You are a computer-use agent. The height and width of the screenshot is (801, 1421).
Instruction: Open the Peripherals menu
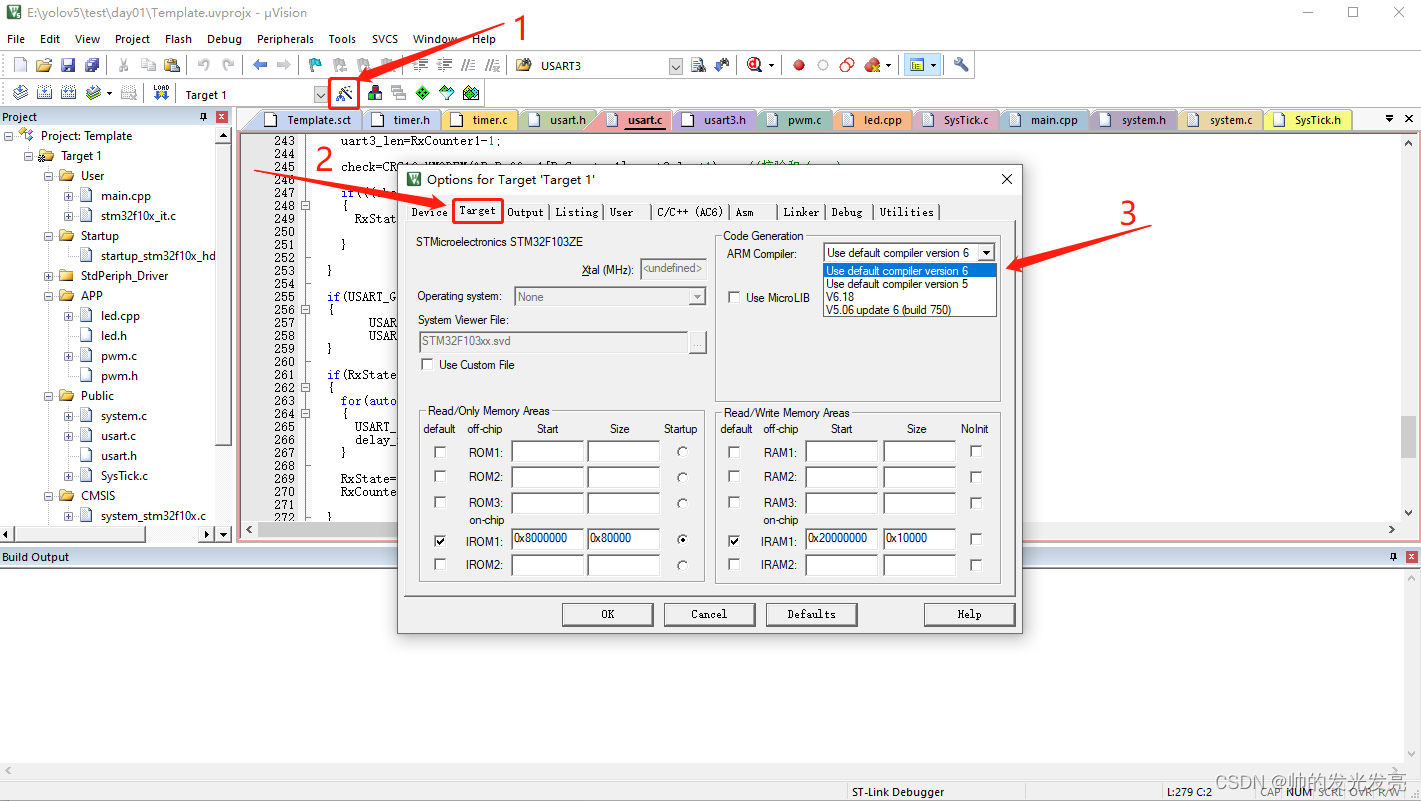285,39
